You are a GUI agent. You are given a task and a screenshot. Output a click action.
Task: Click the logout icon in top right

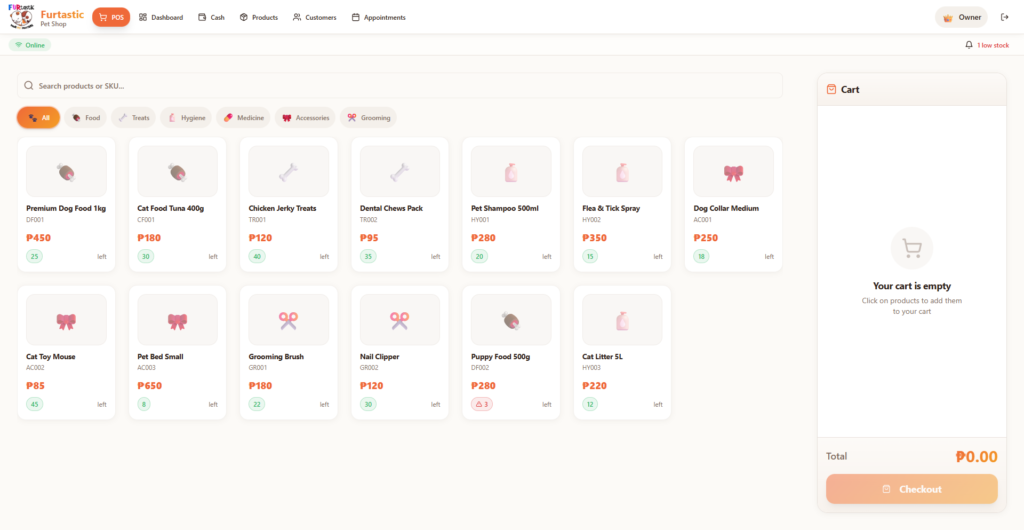coord(1004,17)
